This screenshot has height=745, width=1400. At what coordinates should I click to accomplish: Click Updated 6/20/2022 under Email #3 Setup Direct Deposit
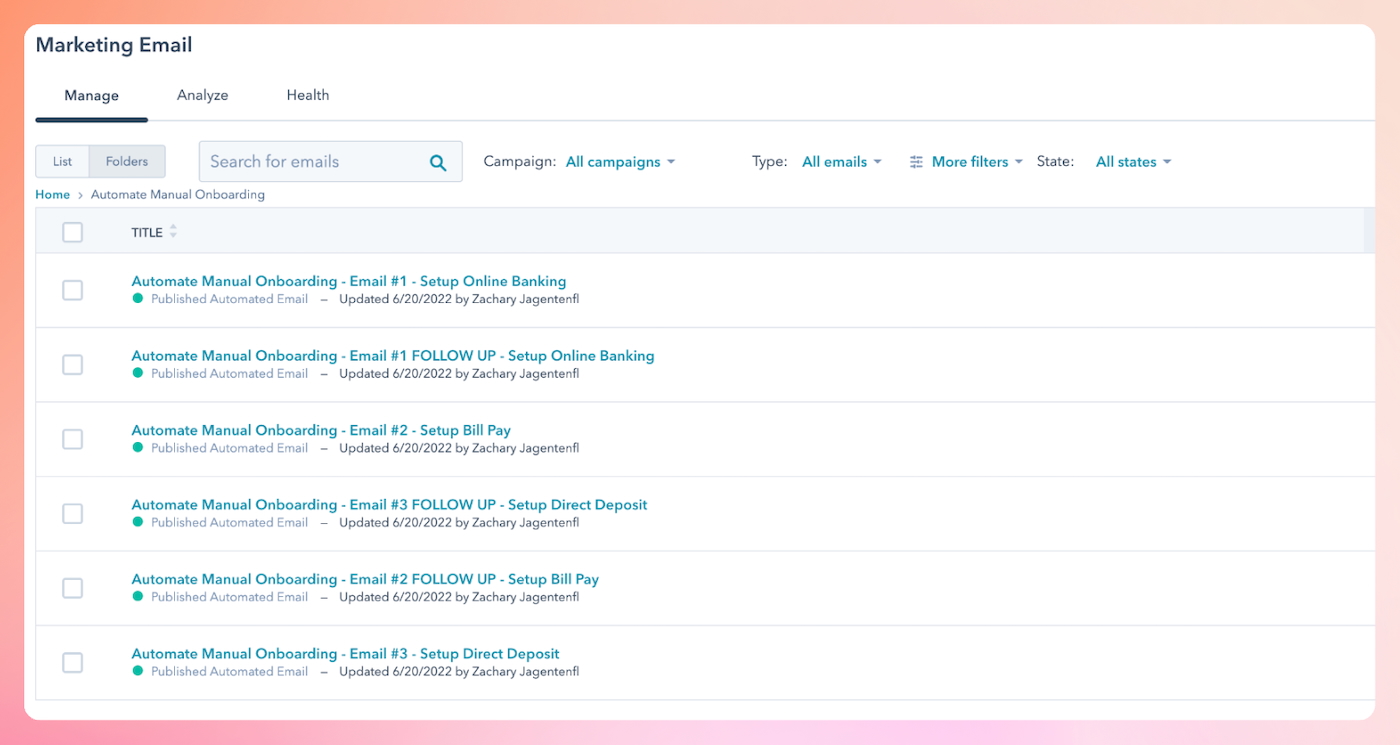click(x=459, y=672)
